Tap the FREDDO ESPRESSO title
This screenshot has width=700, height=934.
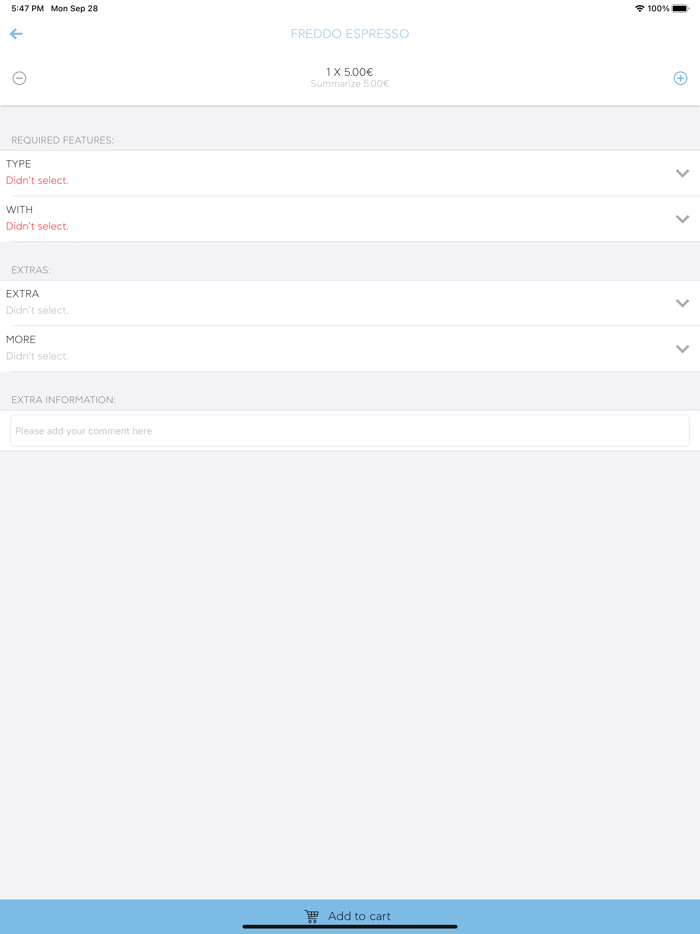click(349, 34)
